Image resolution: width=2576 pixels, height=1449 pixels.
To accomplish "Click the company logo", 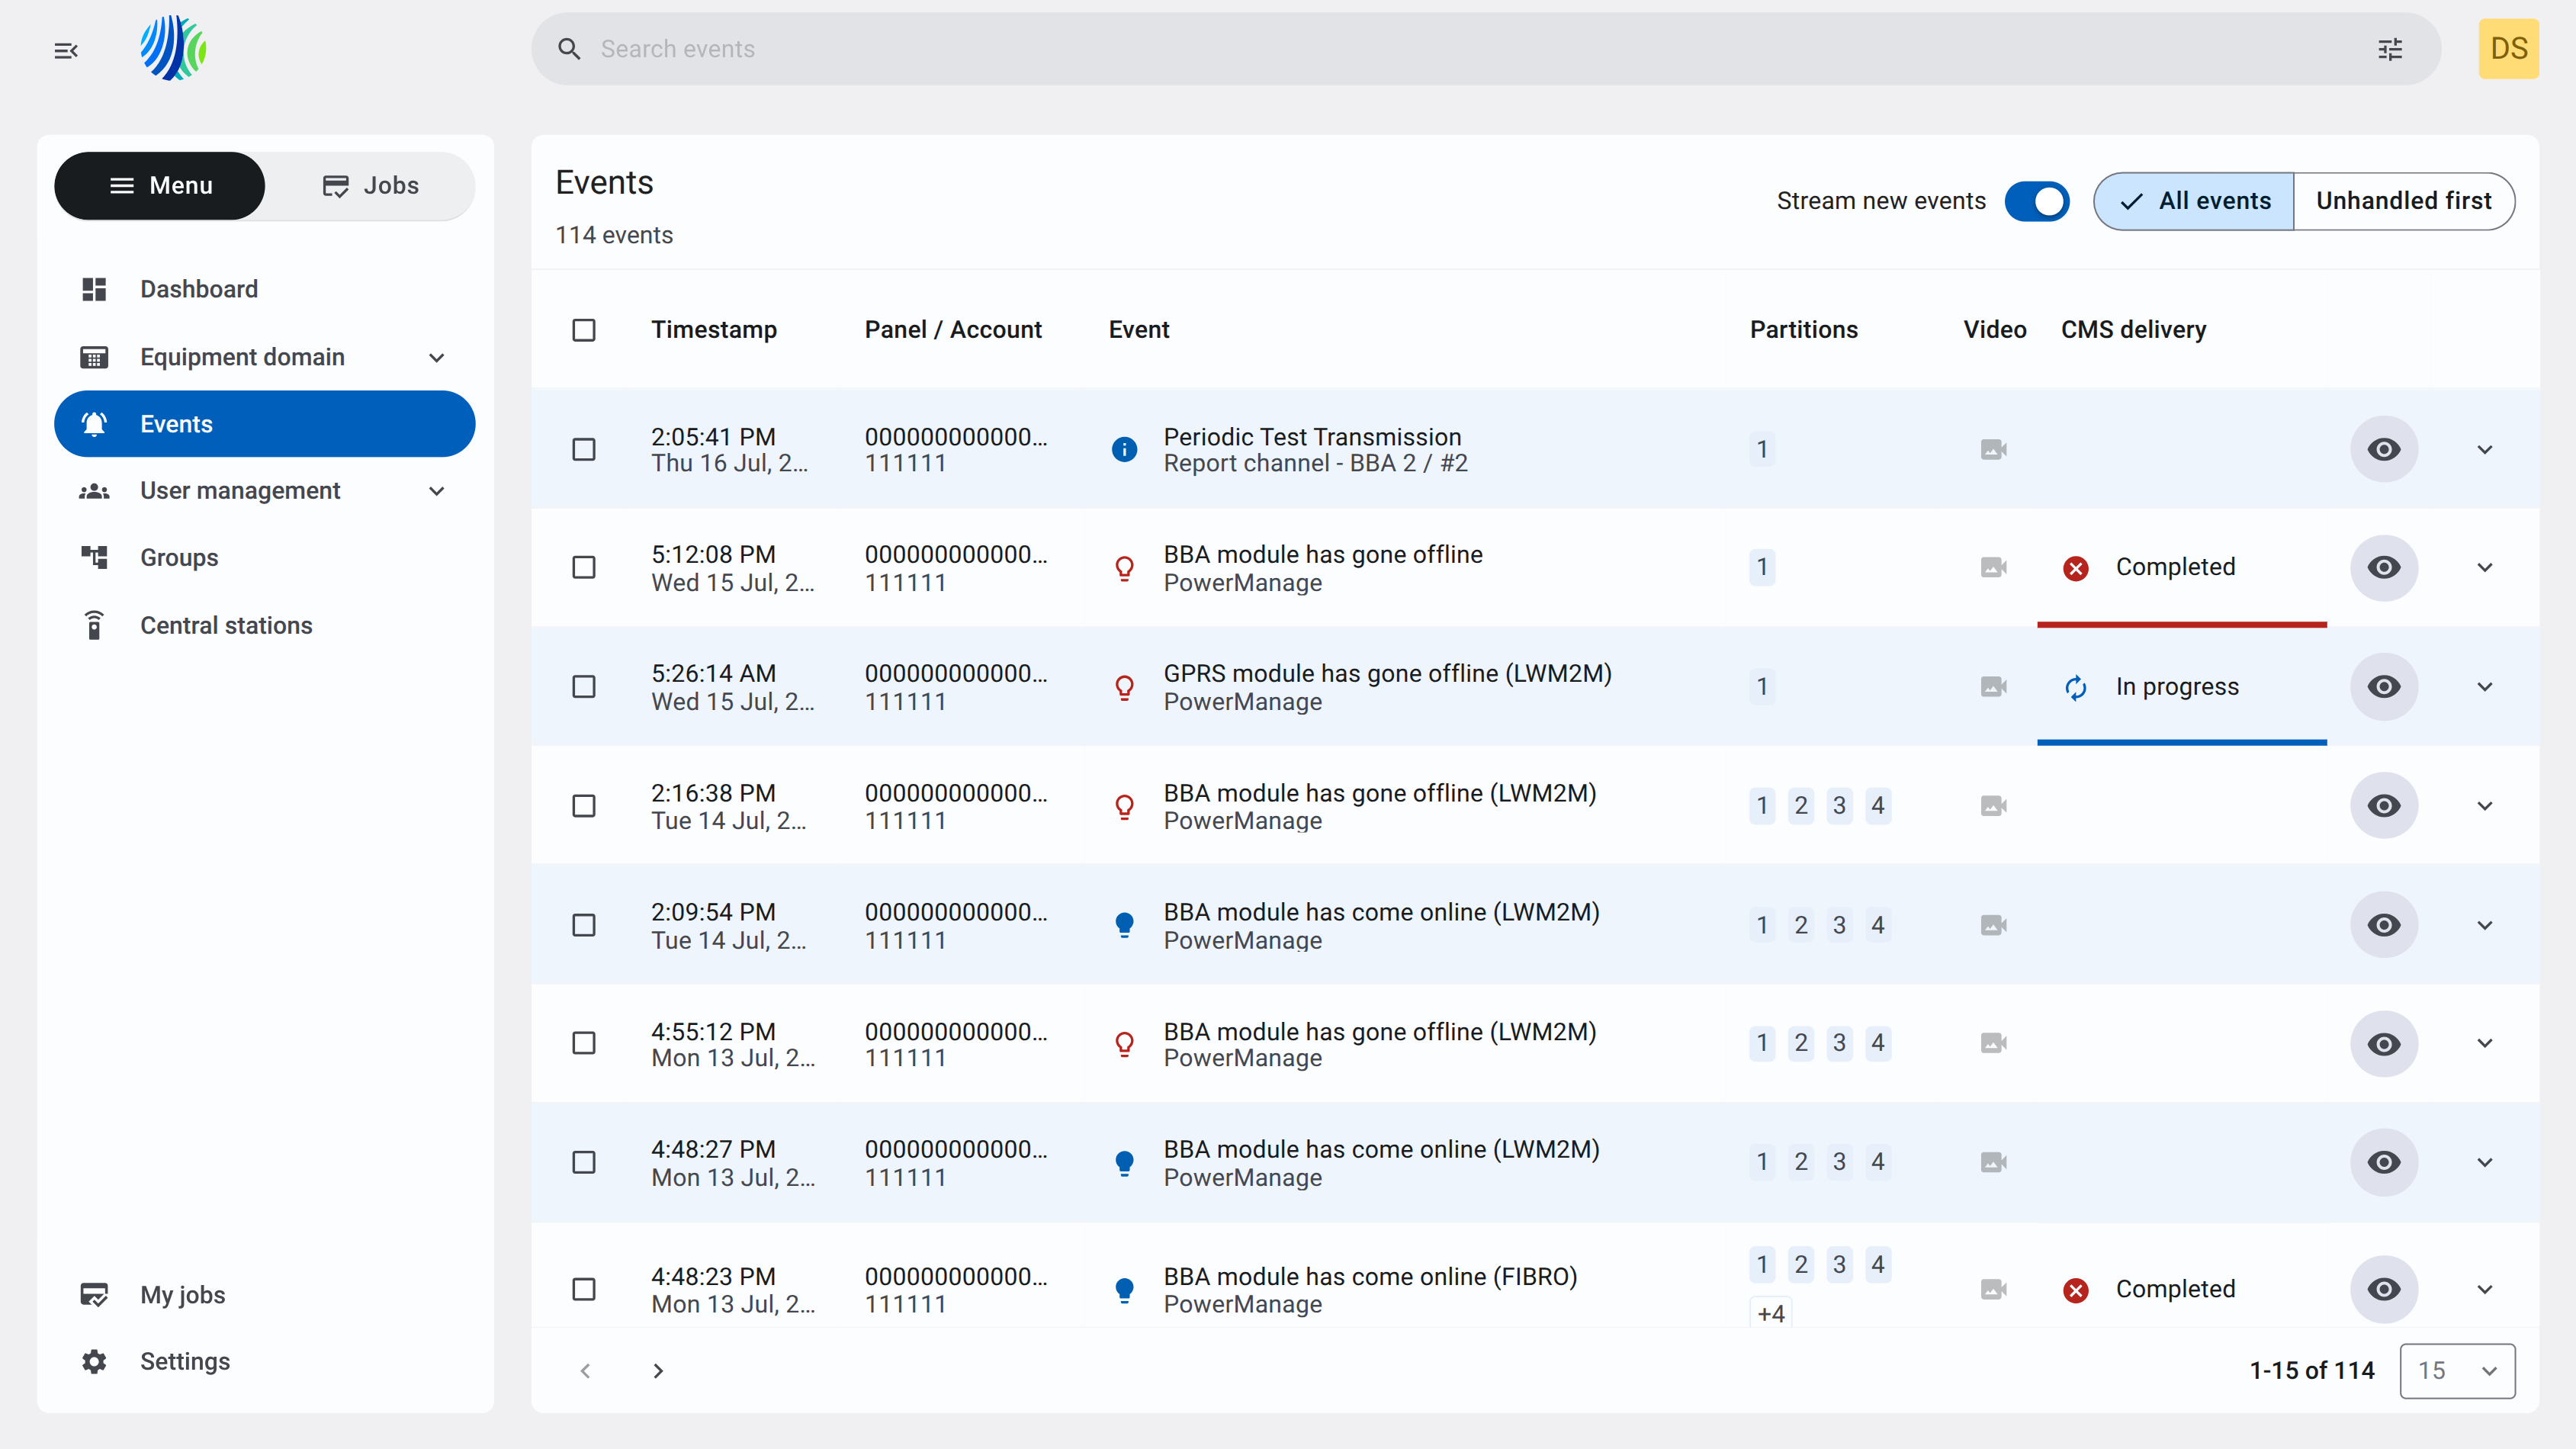I will coord(173,48).
